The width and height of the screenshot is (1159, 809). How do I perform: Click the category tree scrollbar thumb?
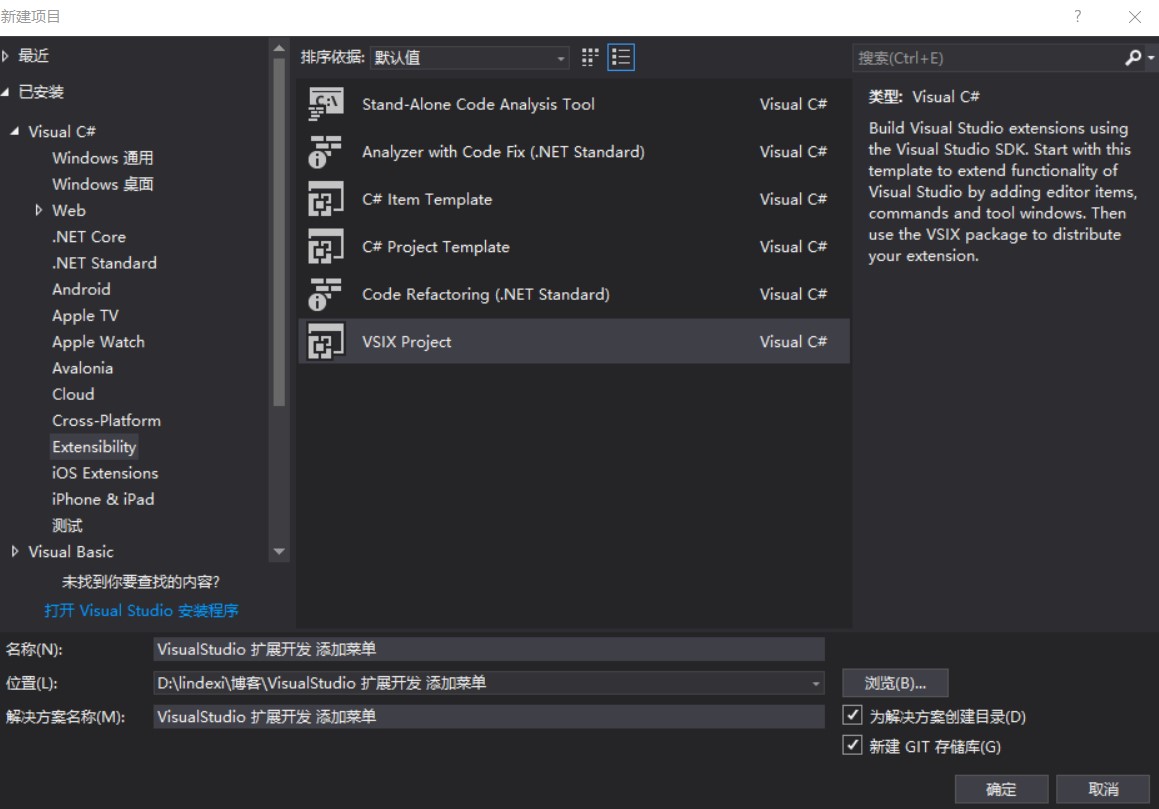279,232
